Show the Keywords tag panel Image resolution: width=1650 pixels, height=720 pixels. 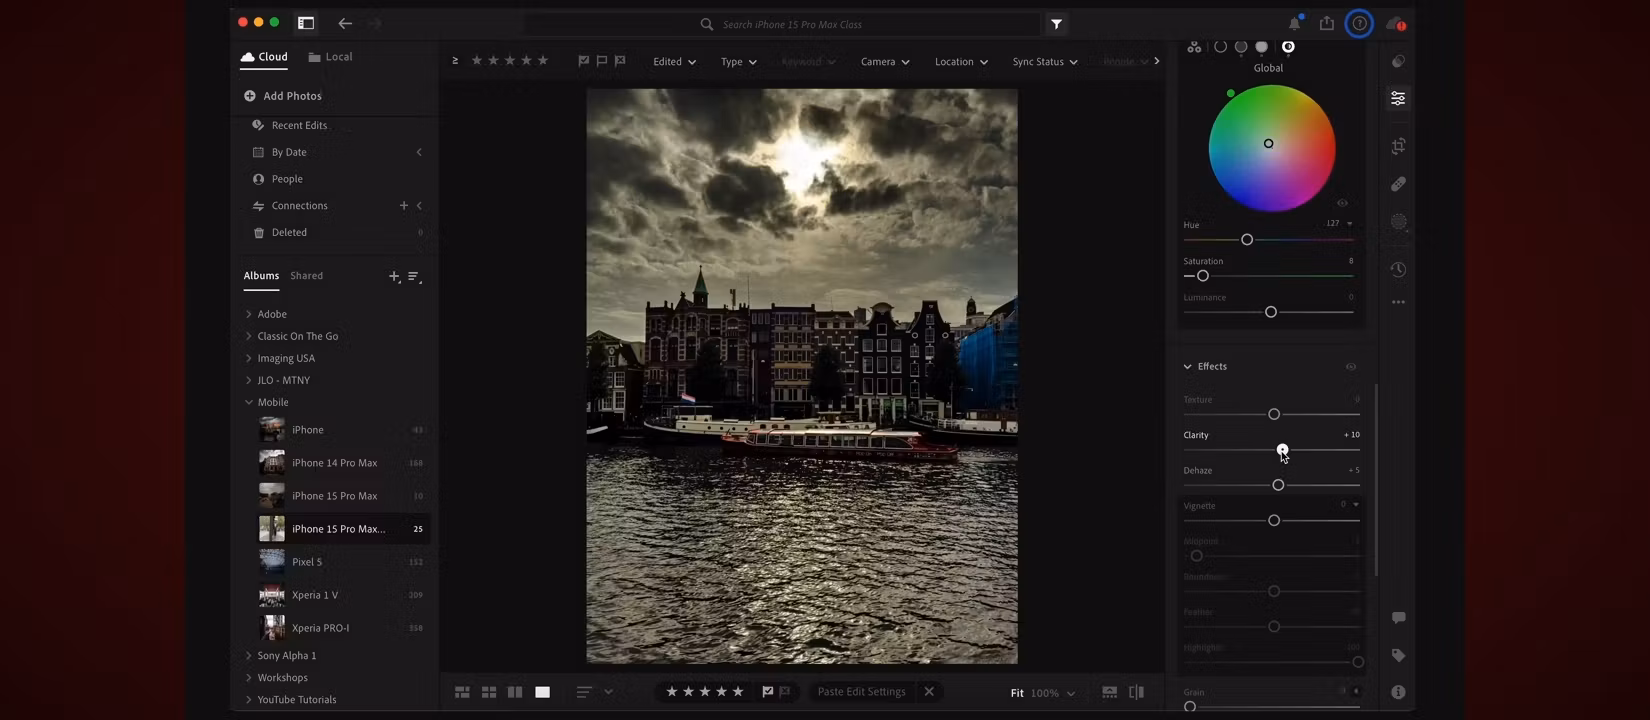pos(1398,655)
